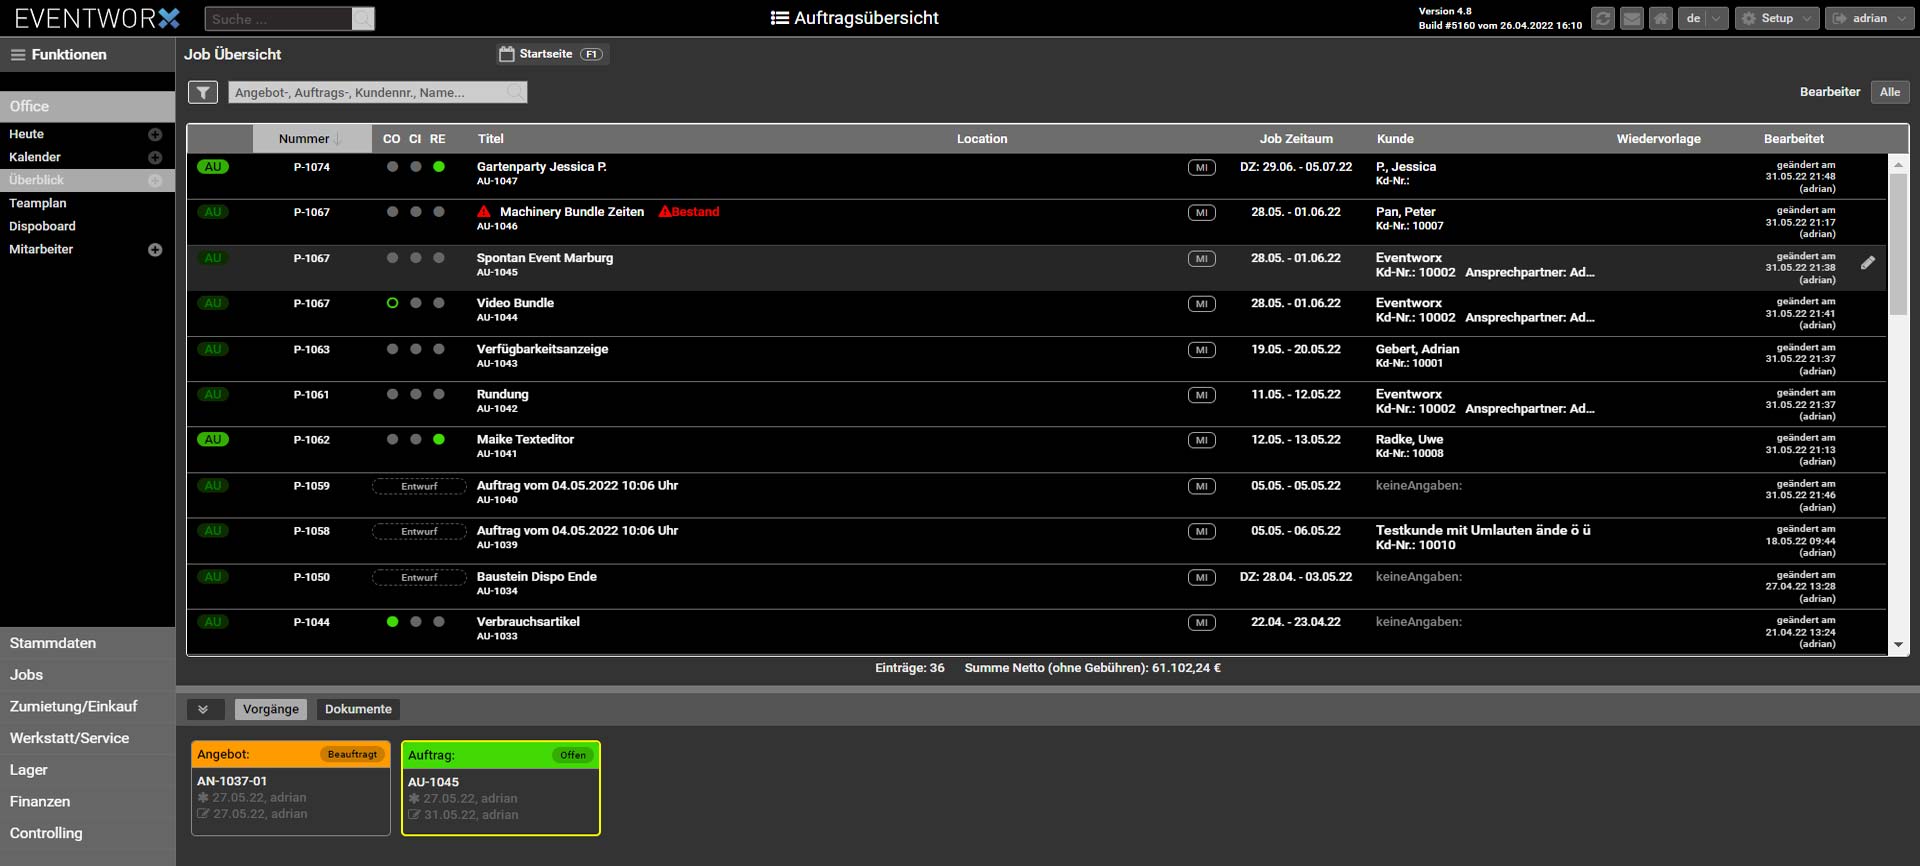Click the refresh icon in the top bar
The height and width of the screenshot is (866, 1920).
pos(1603,19)
